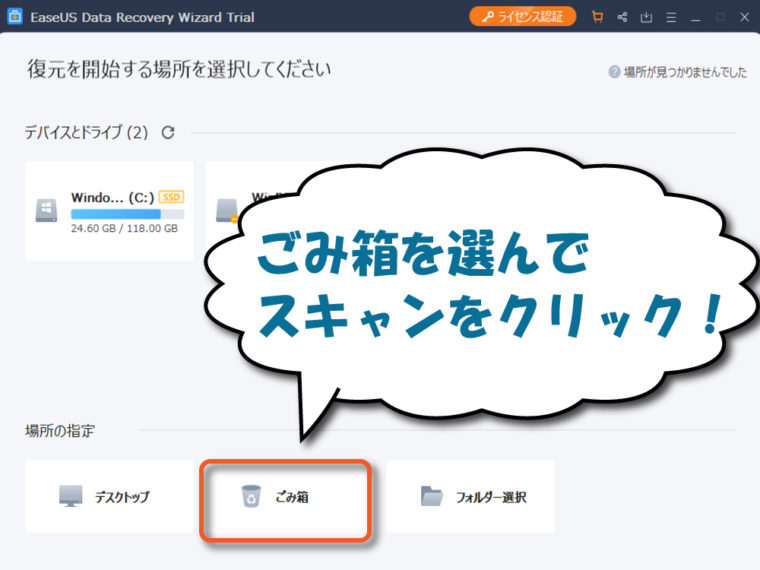
Task: Select the second drive icon with lock
Action: [228, 211]
